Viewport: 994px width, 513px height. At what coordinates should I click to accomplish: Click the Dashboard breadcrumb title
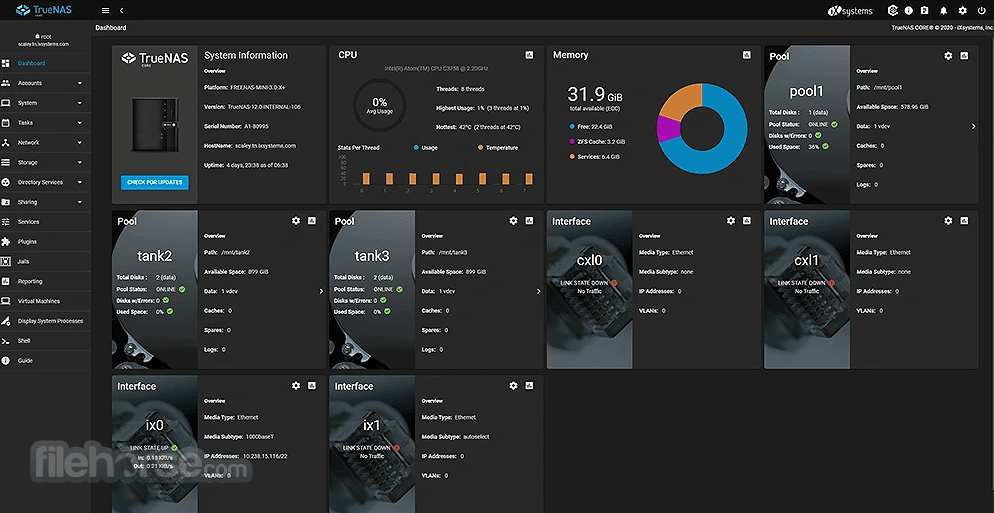111,28
